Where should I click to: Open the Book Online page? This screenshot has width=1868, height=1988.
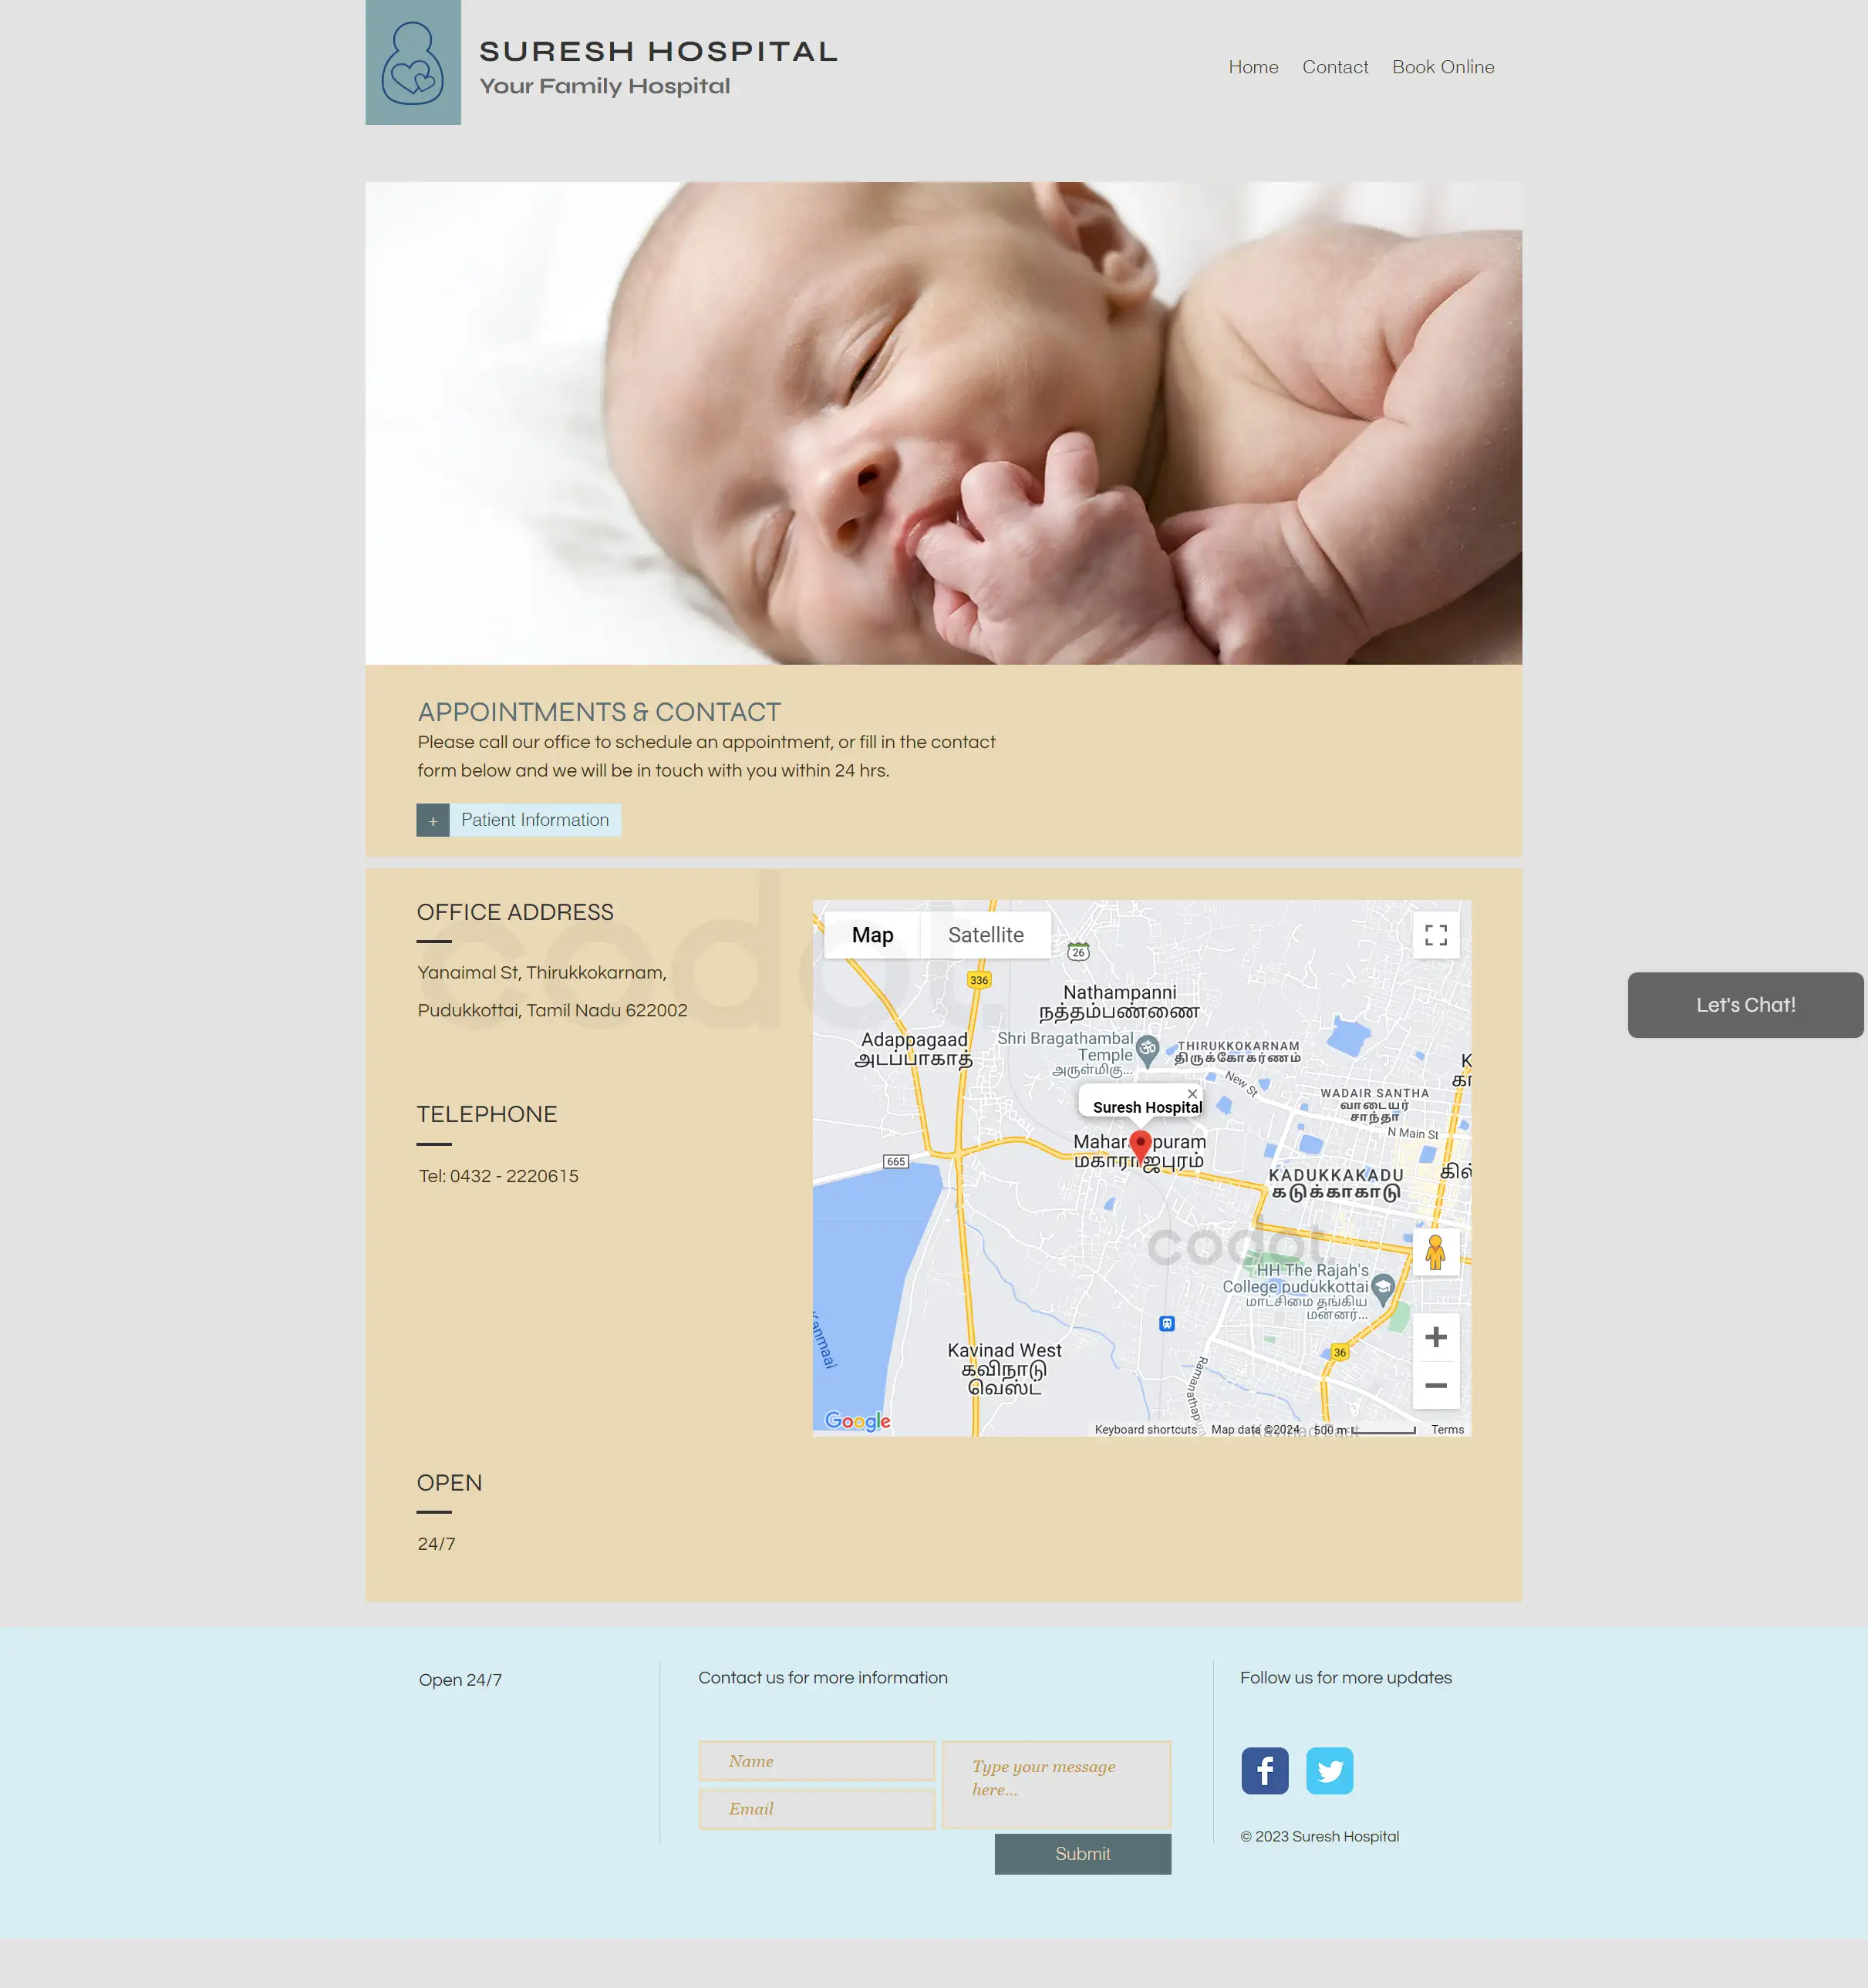1443,67
